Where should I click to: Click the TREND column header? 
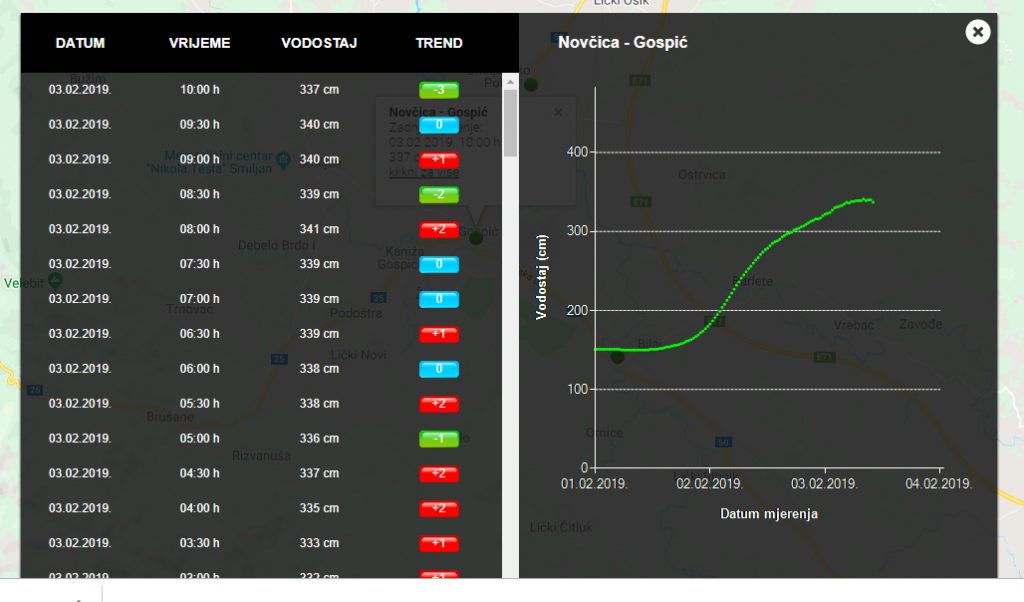click(x=439, y=43)
